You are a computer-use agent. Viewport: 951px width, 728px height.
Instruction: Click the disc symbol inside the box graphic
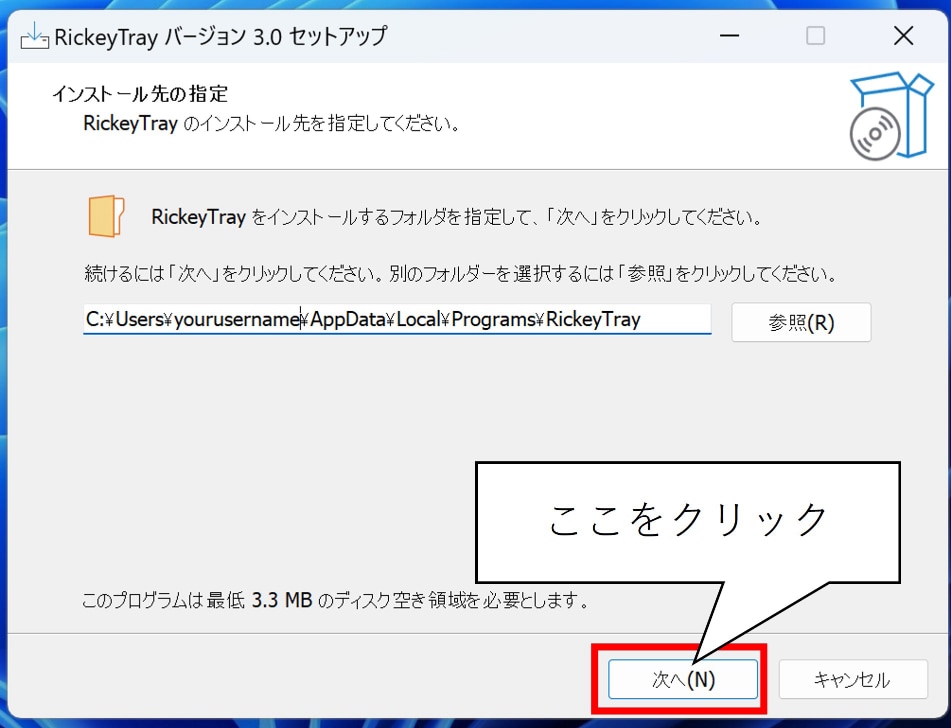872,132
